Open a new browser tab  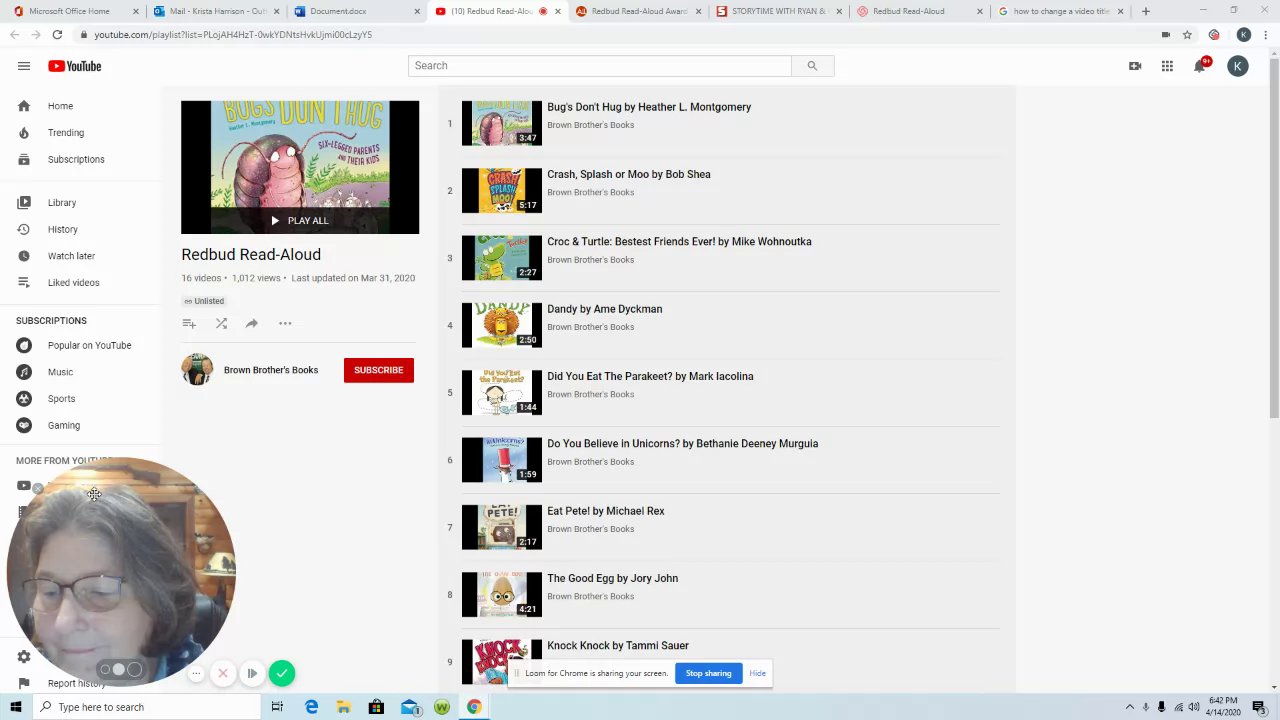1146,11
